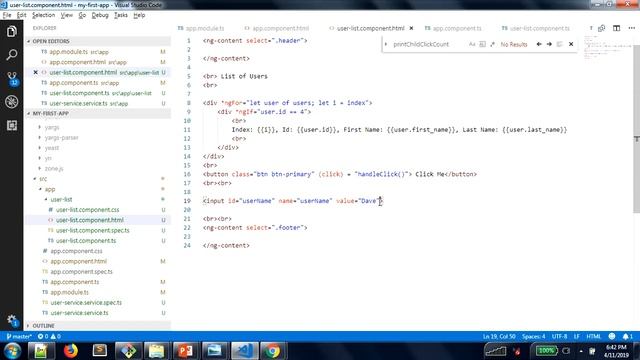Open the Extensions view in activity bar
Screen dimensions: 640x360
(x=11, y=125)
